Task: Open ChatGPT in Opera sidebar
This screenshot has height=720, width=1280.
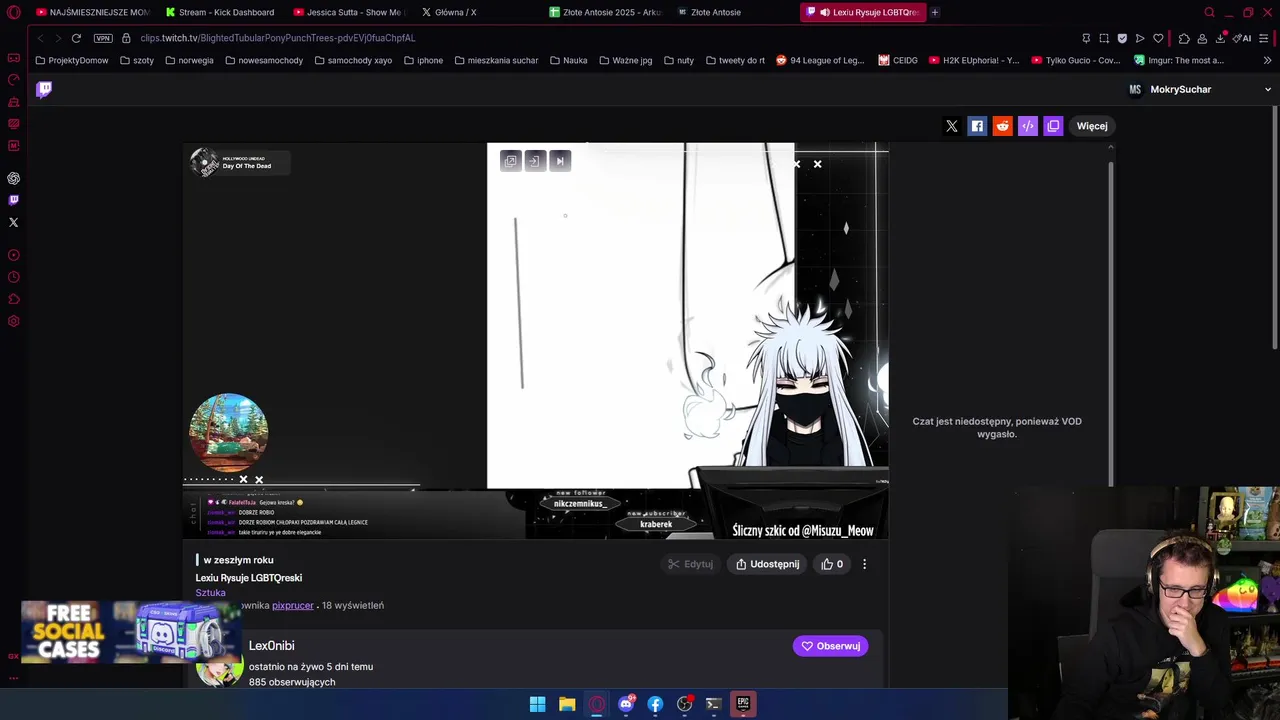Action: click(13, 178)
